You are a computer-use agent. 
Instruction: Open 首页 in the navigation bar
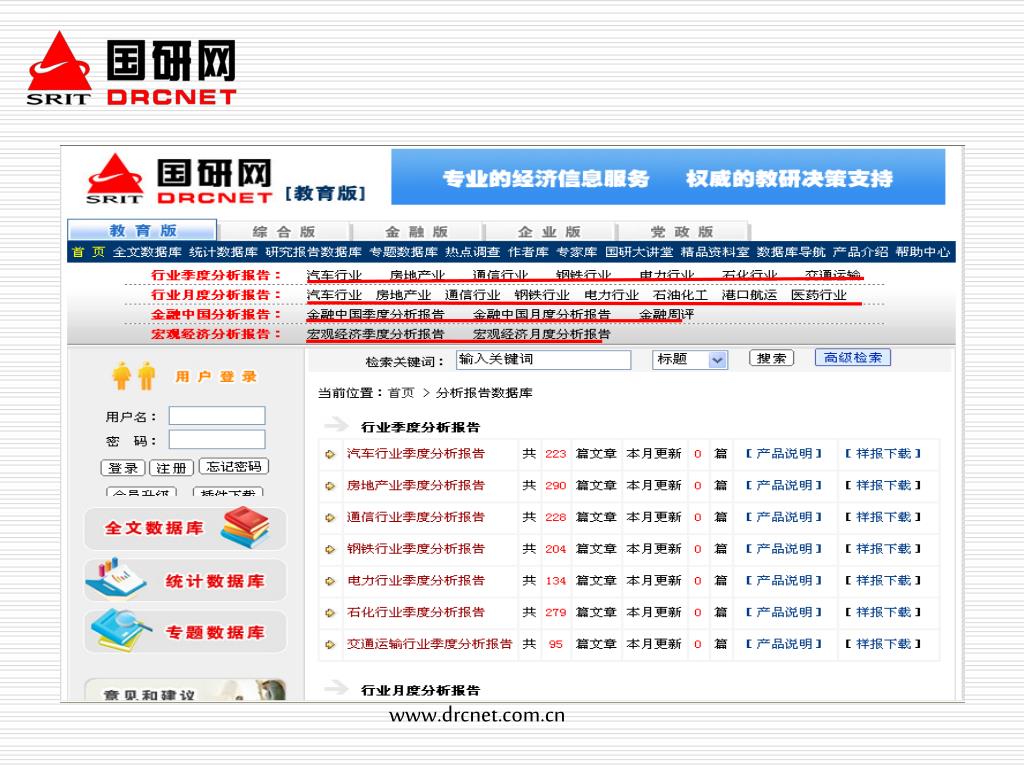coord(88,252)
